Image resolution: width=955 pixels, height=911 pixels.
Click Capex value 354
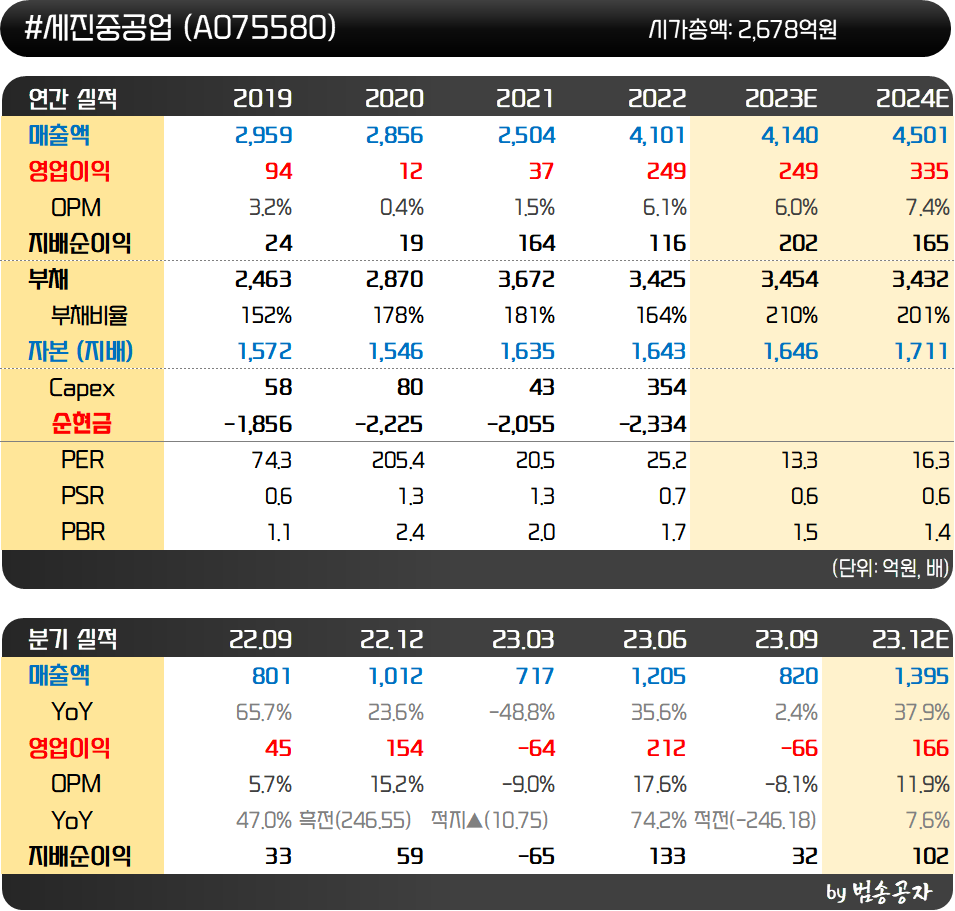click(667, 387)
